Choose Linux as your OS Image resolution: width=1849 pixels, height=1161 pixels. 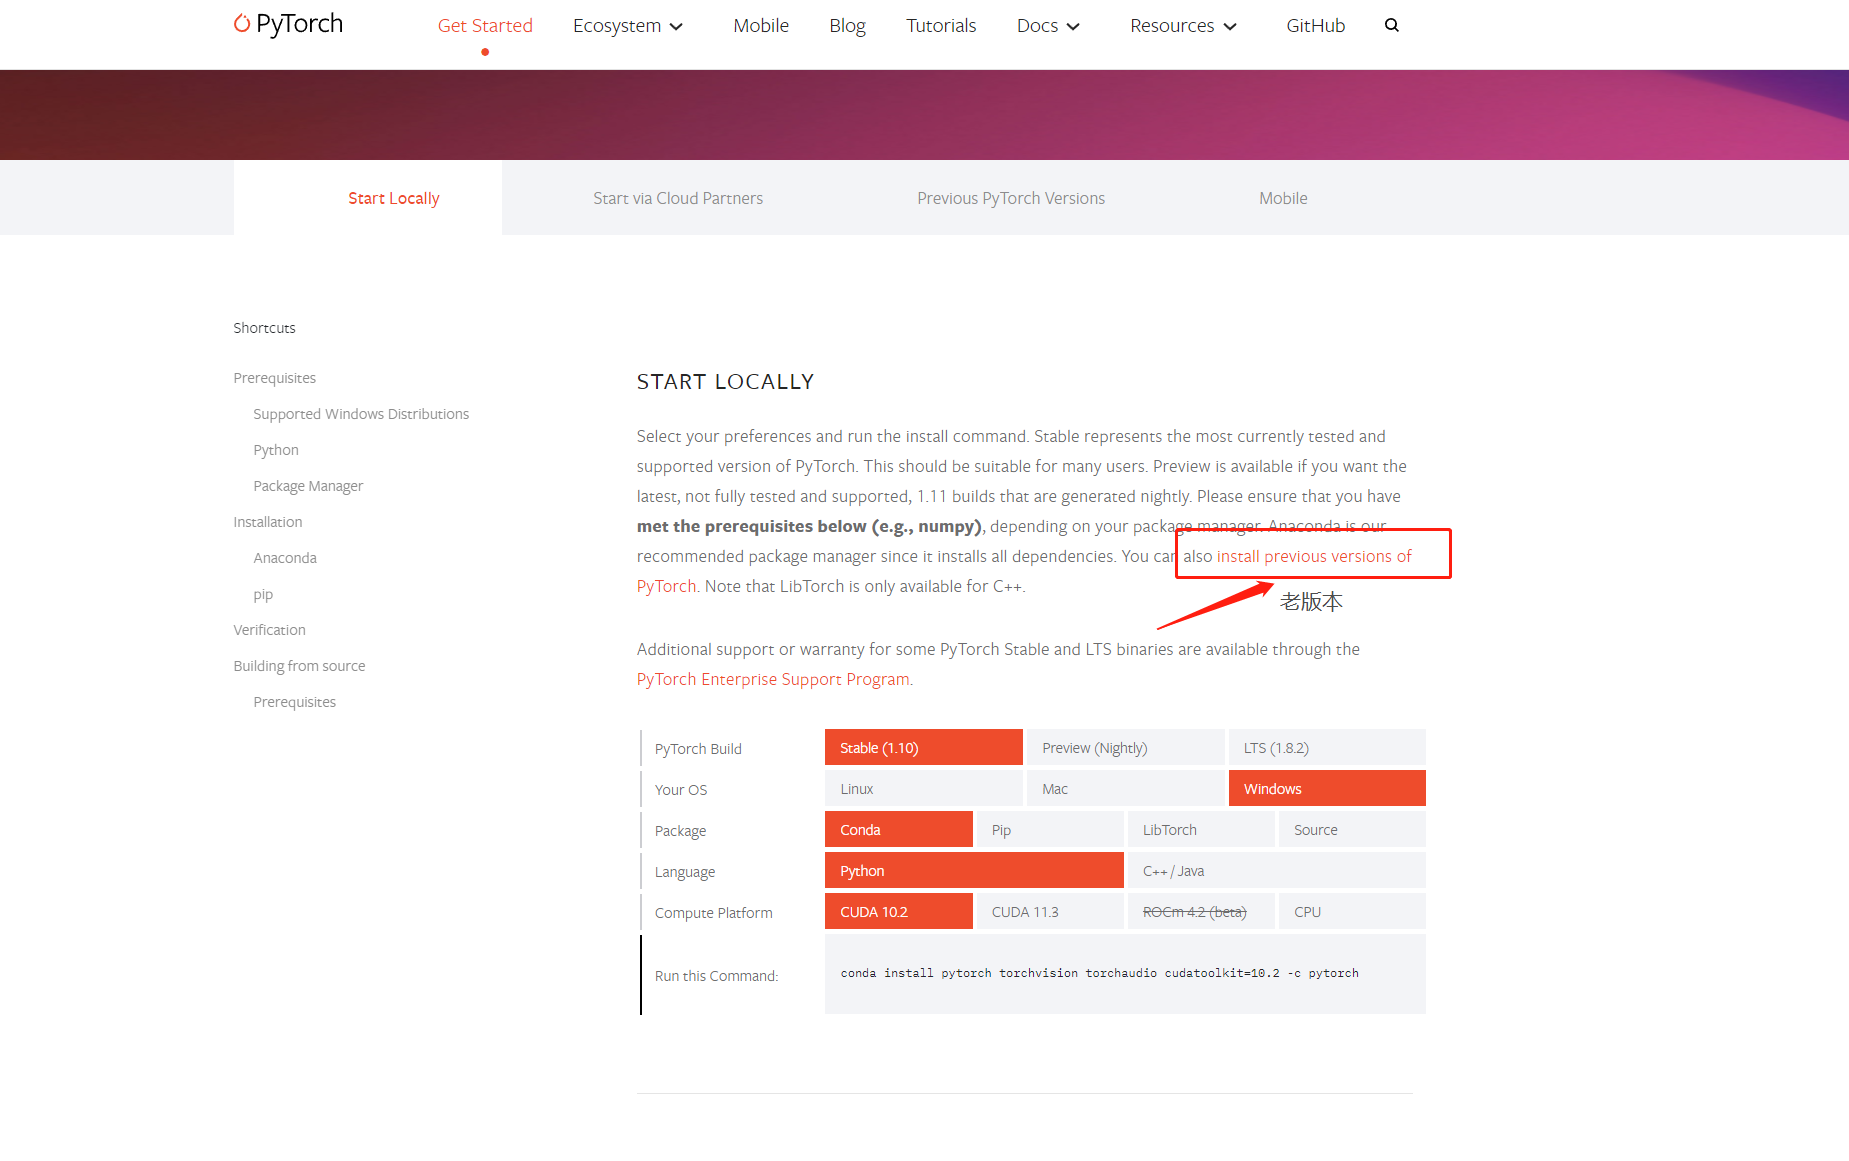point(923,789)
